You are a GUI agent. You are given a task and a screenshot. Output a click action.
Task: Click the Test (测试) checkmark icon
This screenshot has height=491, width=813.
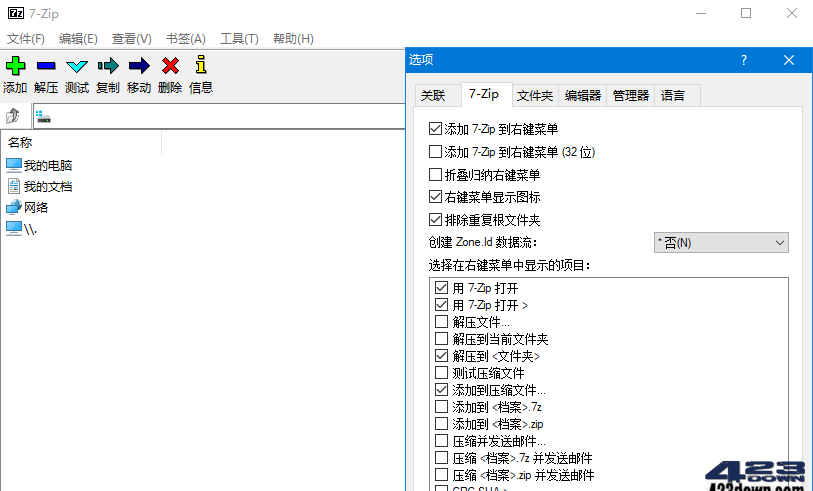point(77,66)
